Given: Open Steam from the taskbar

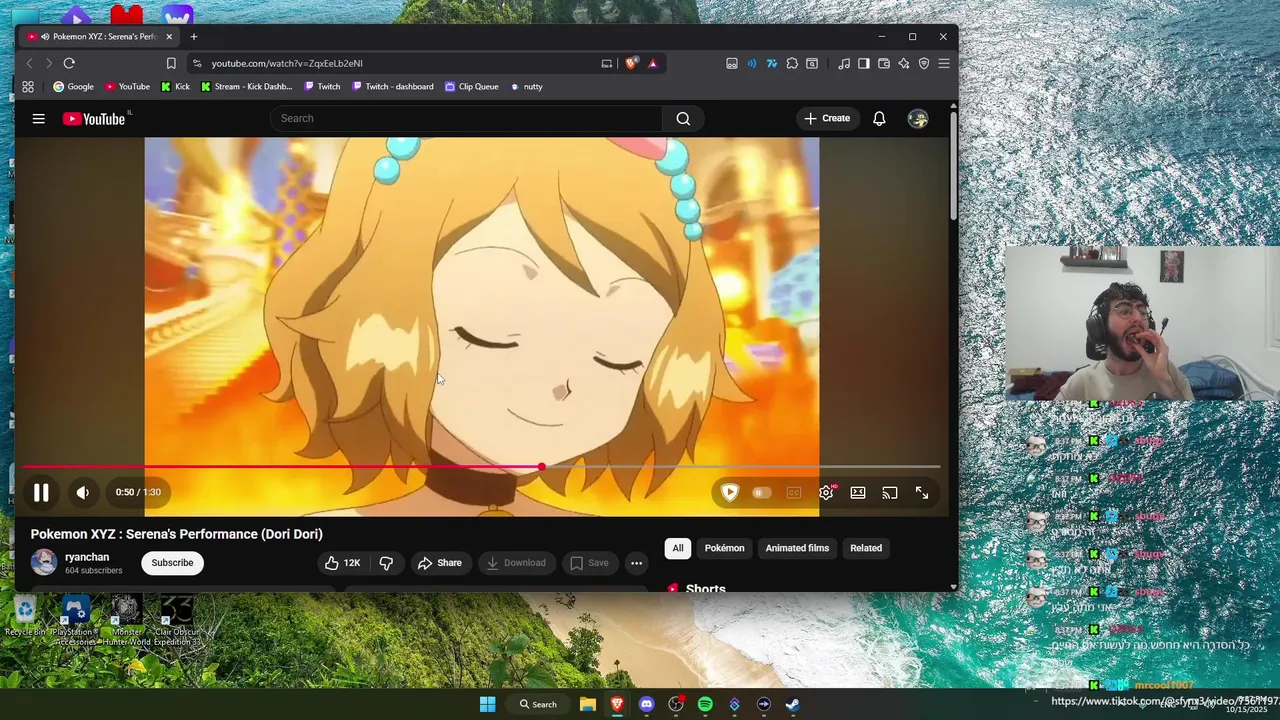Looking at the screenshot, I should [x=792, y=704].
